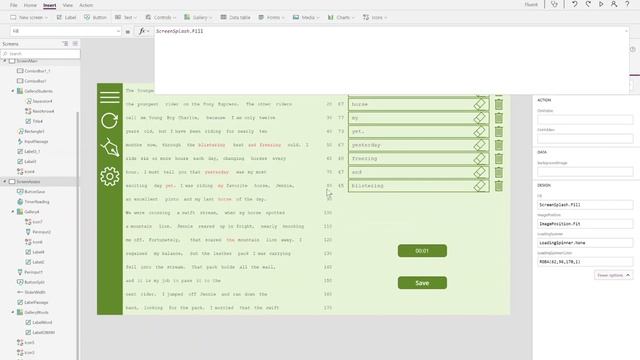This screenshot has height=360, width=640.
Task: Open the Text dropdown in ribbon
Action: [126, 18]
